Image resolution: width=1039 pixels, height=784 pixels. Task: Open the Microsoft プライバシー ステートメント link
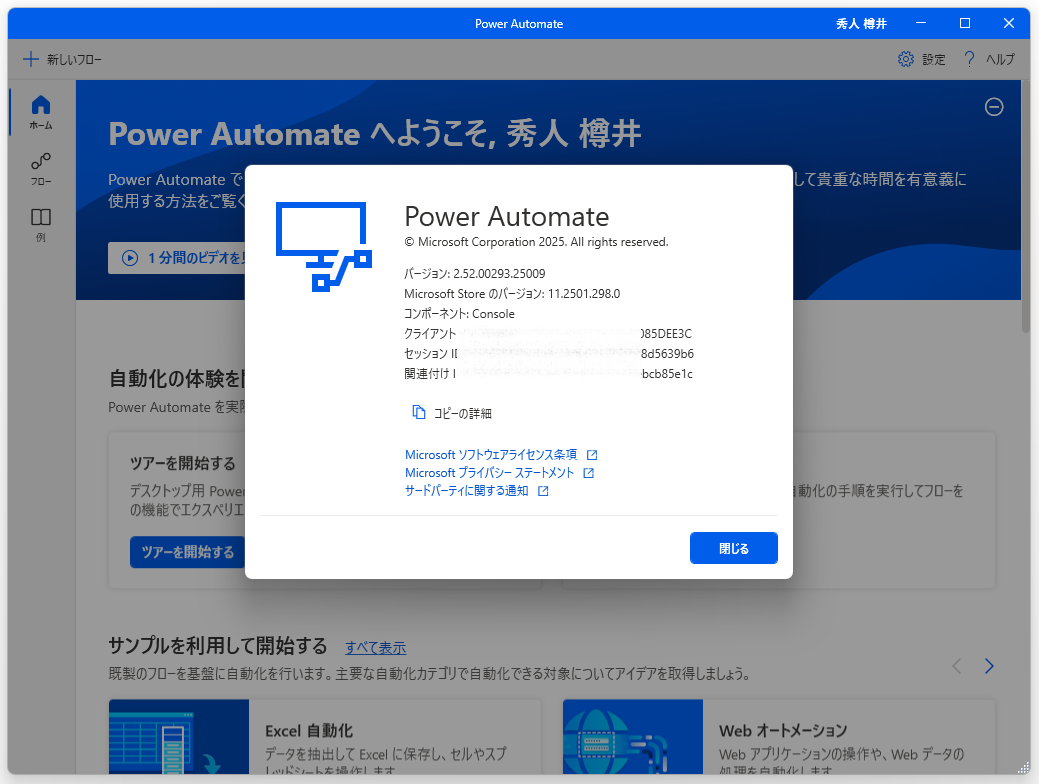pos(486,472)
